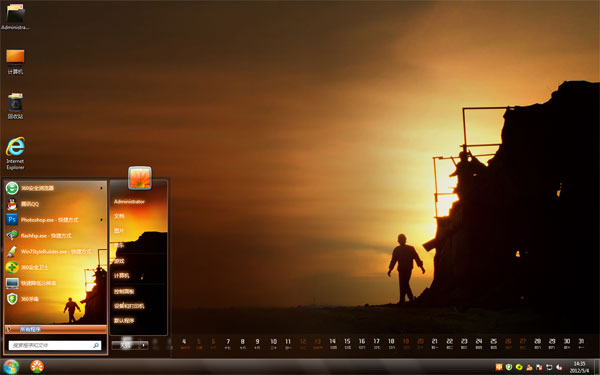
Task: Select the recycle bin desktop icon
Action: (15, 106)
